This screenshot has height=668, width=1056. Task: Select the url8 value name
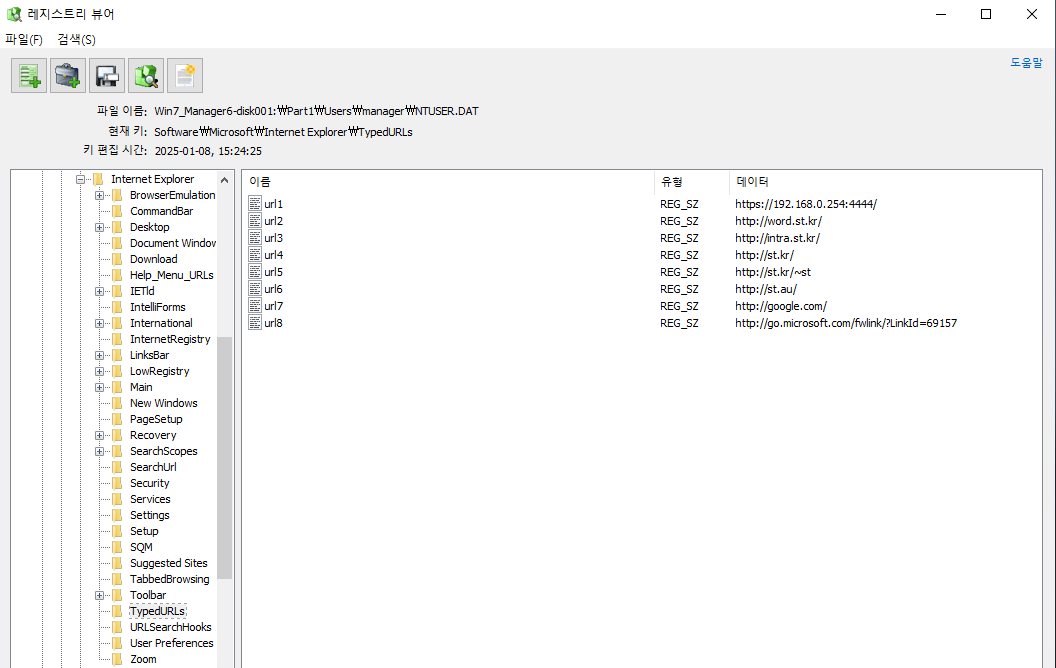coord(273,323)
